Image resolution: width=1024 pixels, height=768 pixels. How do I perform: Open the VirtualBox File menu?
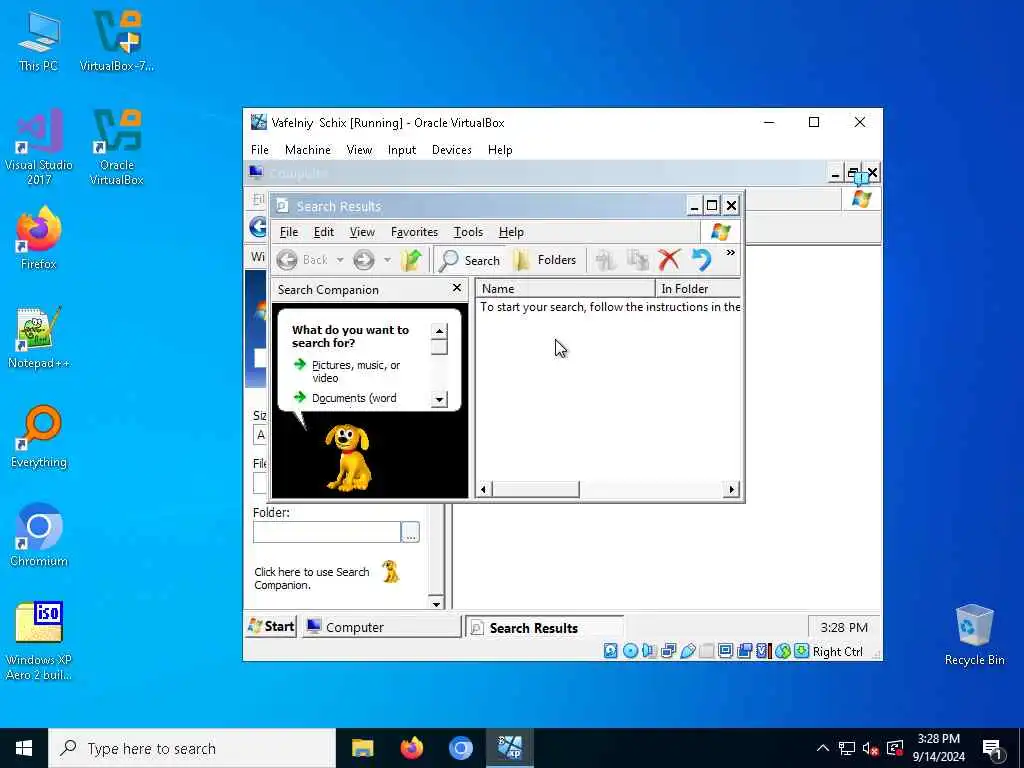click(259, 150)
